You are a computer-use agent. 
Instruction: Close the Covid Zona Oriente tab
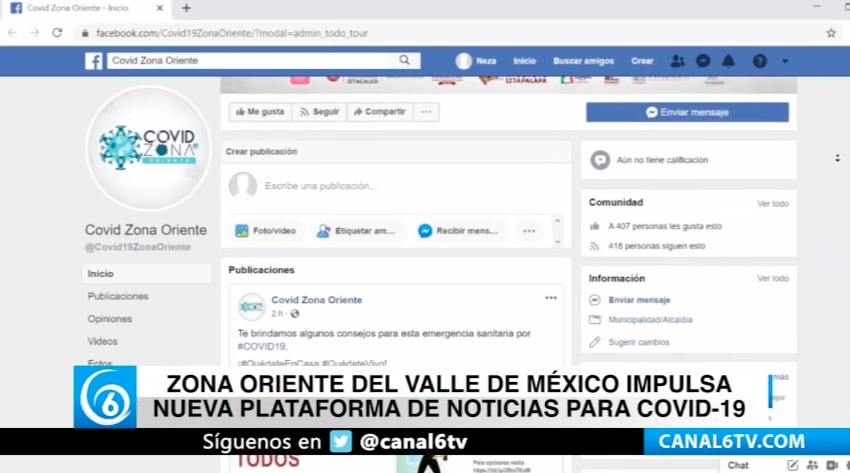tap(159, 8)
